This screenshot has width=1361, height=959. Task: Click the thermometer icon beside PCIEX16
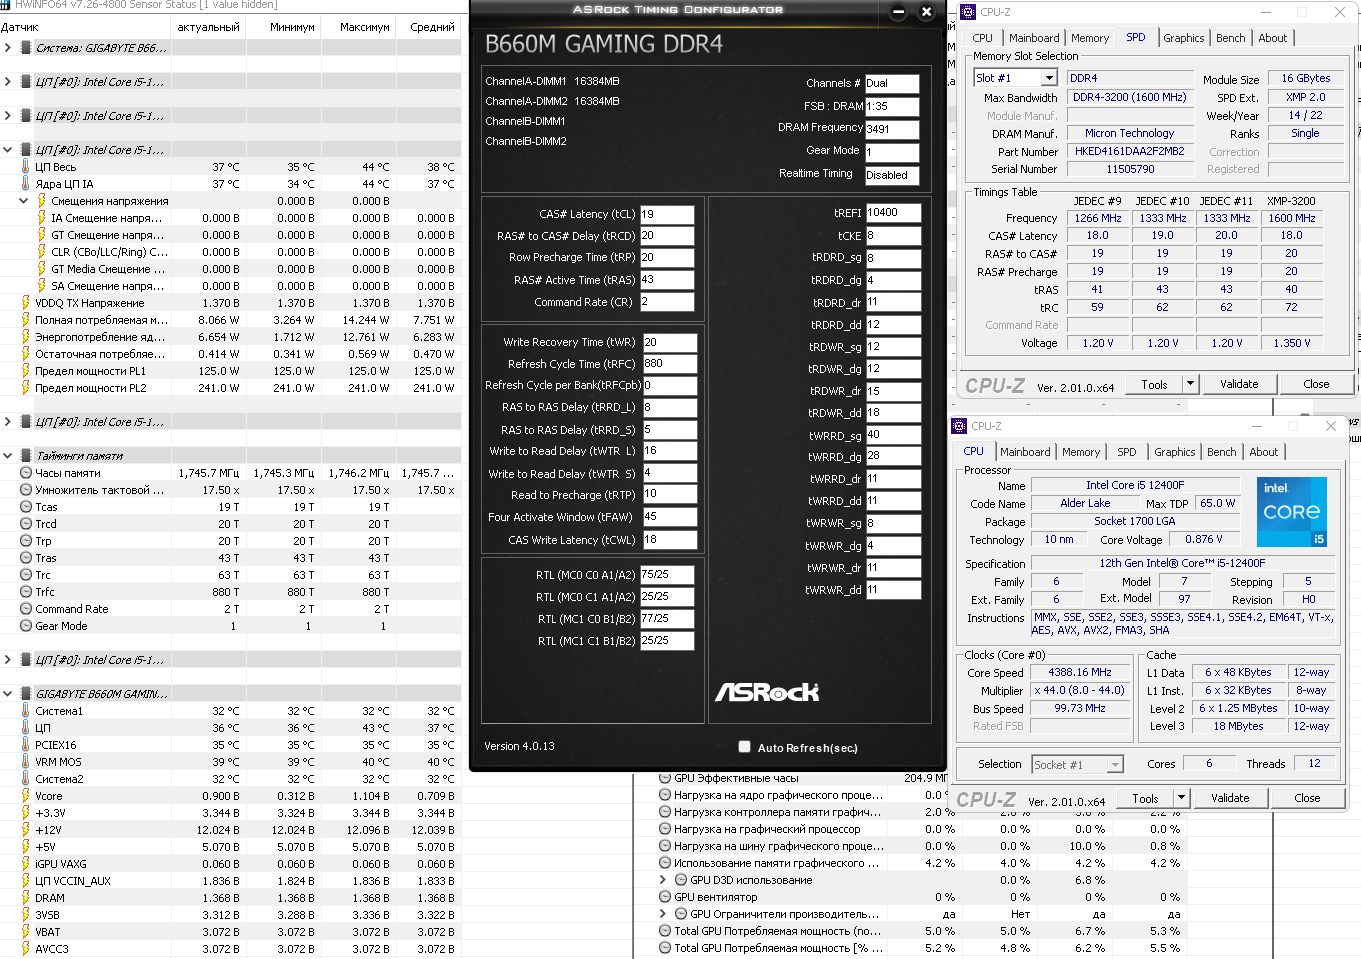point(26,745)
